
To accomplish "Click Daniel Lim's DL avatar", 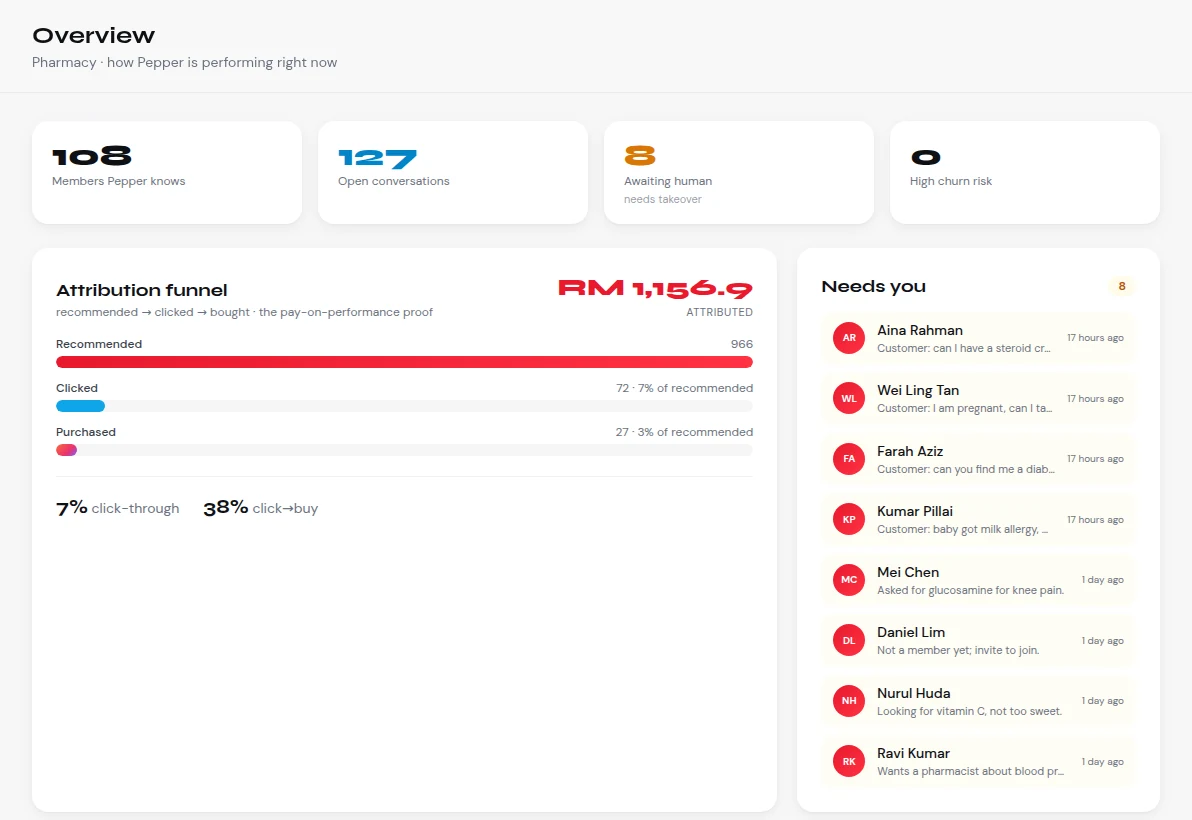I will [849, 641].
